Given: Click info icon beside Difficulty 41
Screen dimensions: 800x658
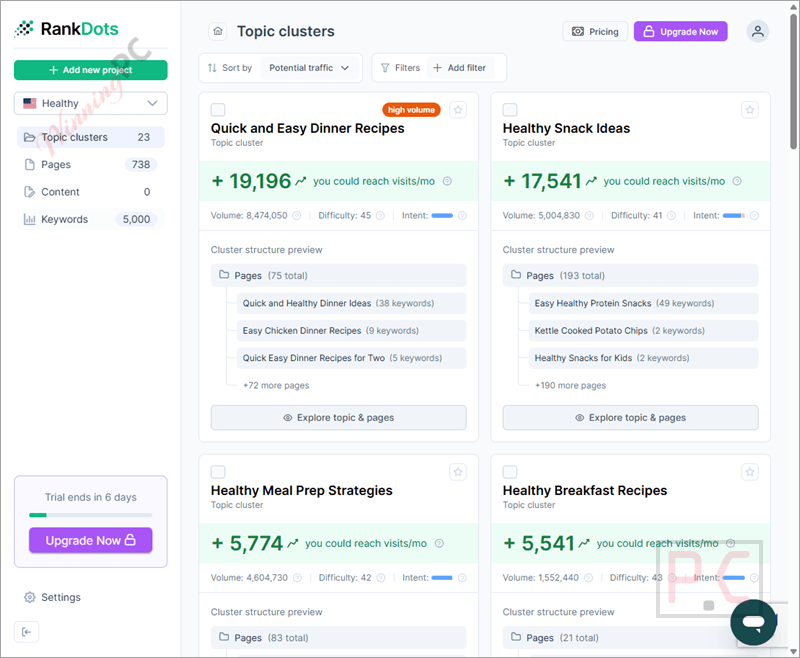Looking at the screenshot, I should coord(671,216).
